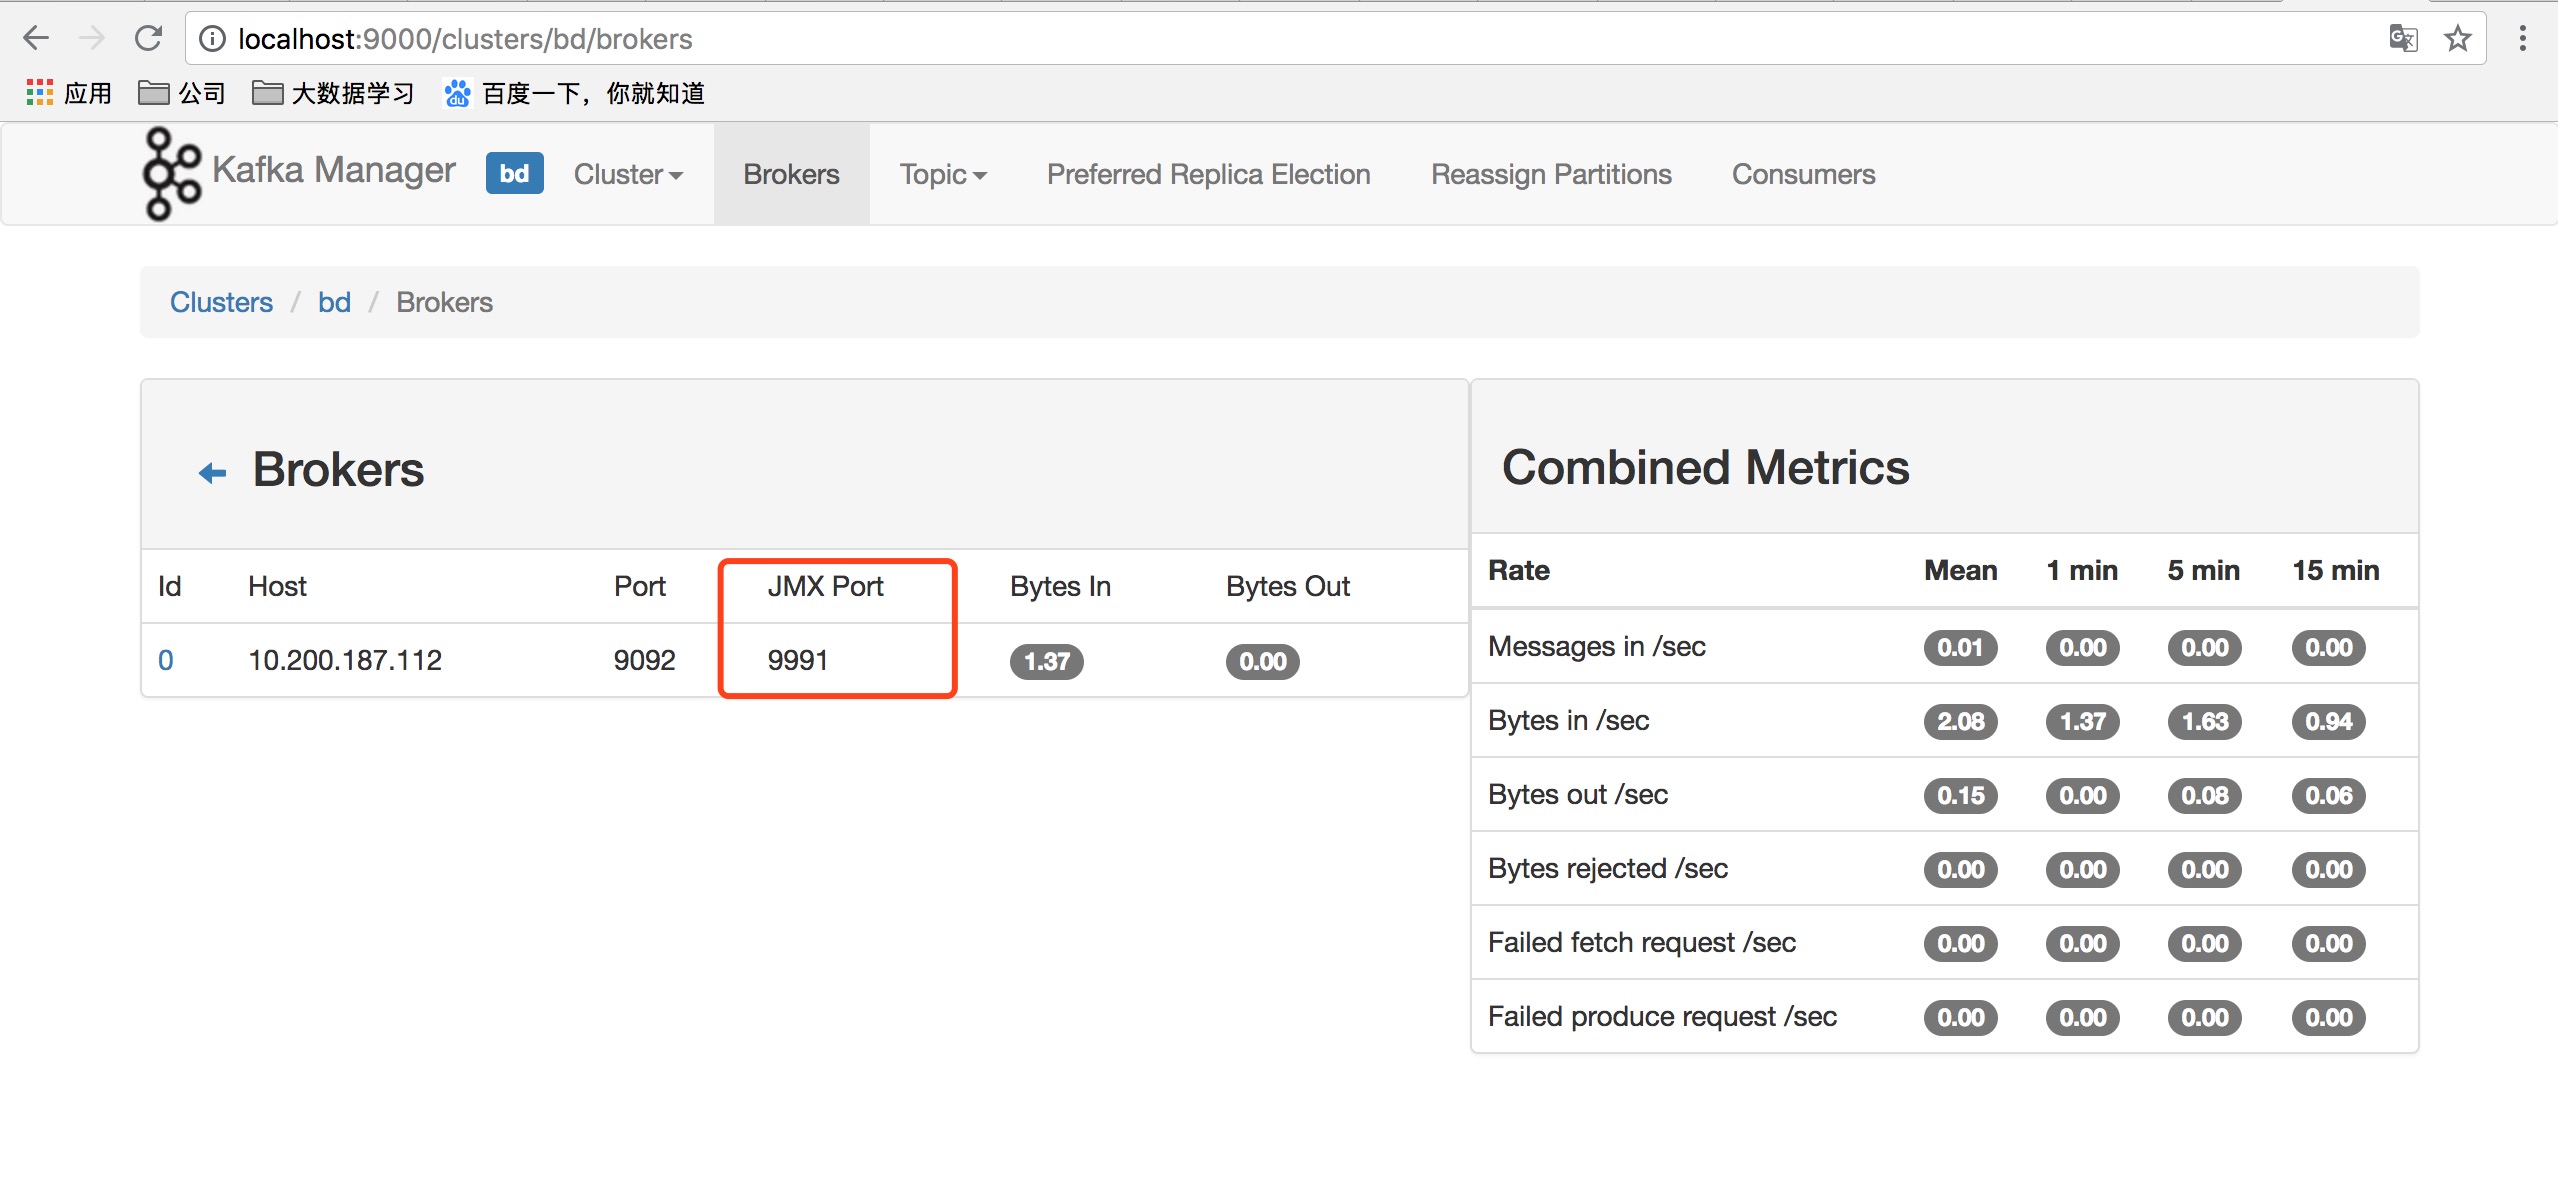The image size is (2558, 1186).
Task: Bookmark page with the star icon
Action: coord(2457,39)
